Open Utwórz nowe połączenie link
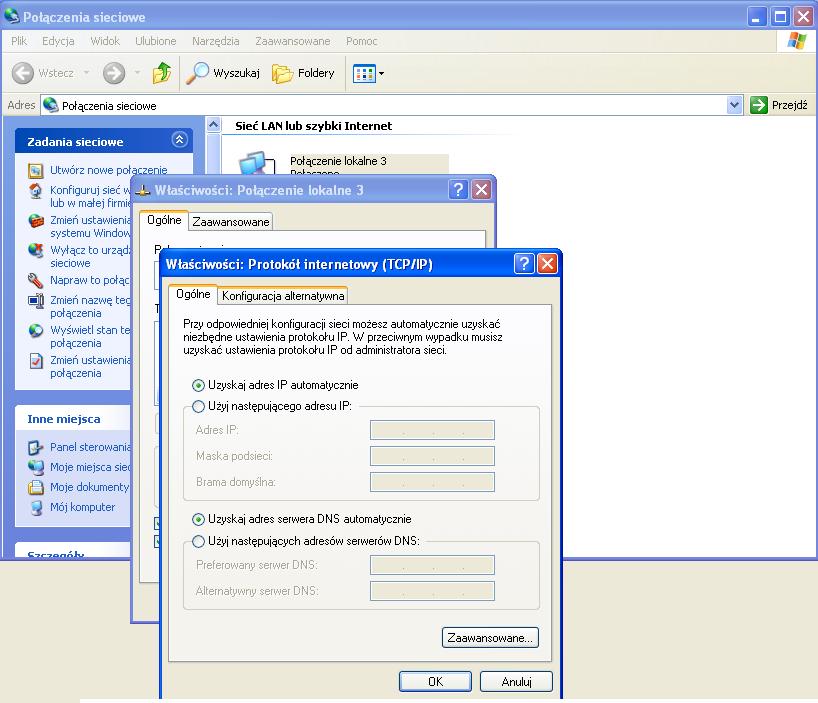The image size is (818, 703). tap(109, 170)
